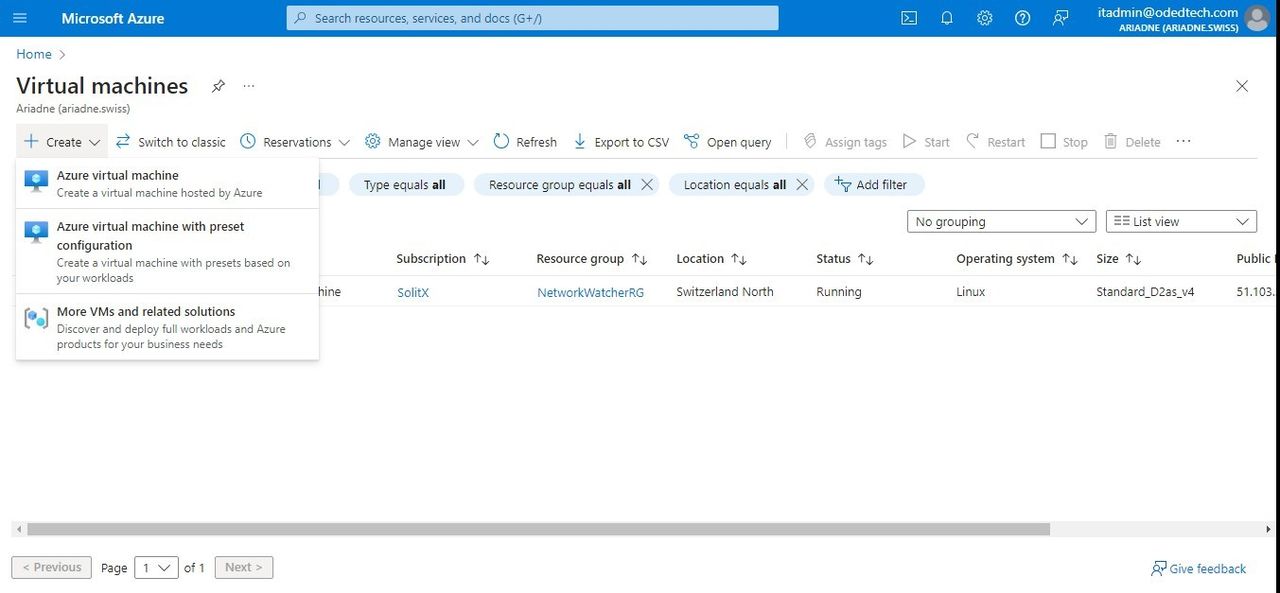
Task: Click the Stop toolbar button
Action: click(x=1064, y=142)
